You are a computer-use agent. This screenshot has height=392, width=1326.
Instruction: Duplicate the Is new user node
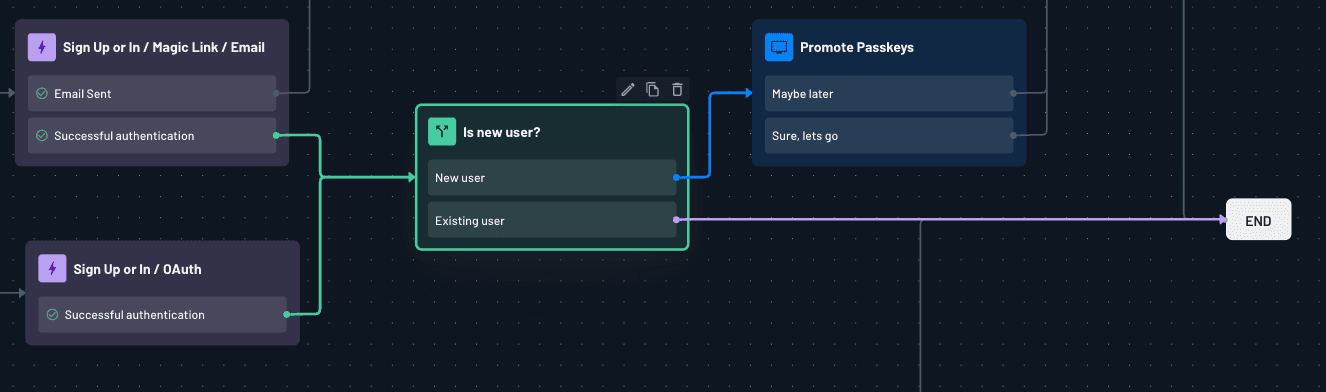653,90
